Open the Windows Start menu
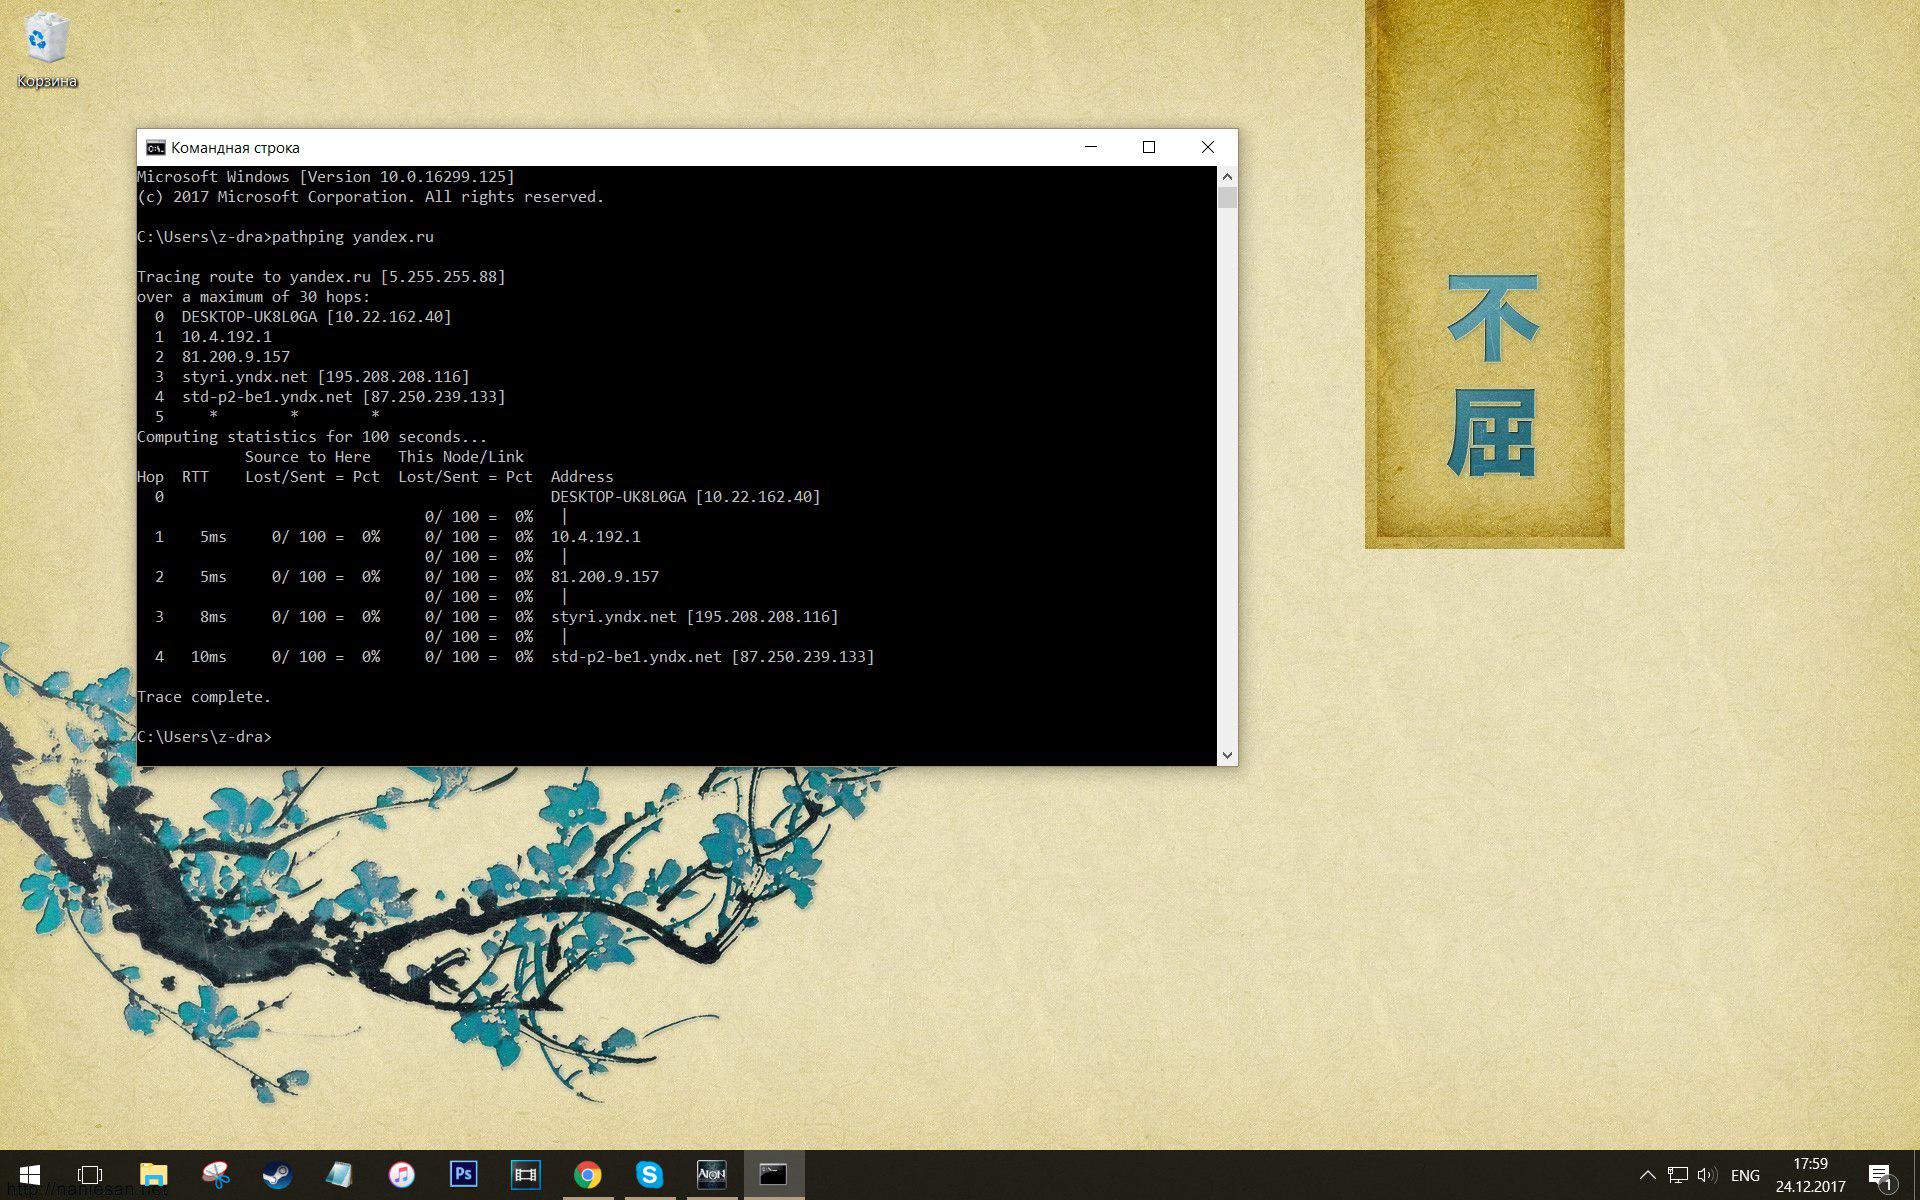The image size is (1920, 1200). [x=29, y=1175]
